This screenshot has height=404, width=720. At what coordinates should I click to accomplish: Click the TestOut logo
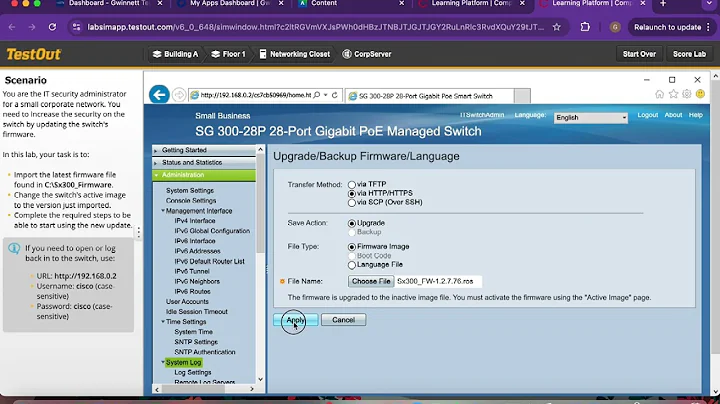[x=34, y=54]
